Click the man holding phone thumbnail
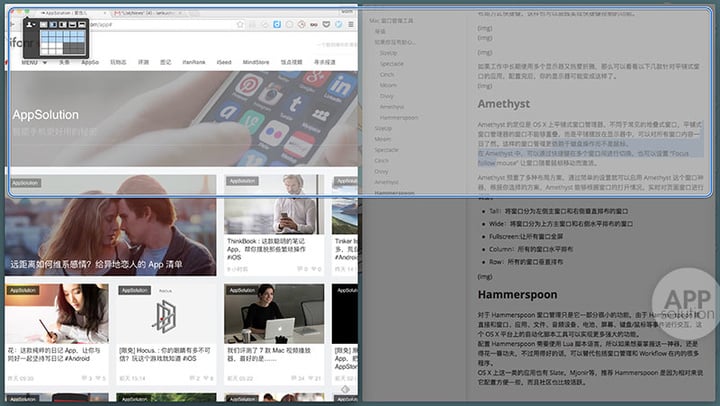Viewport: 720px width, 406px height. pyautogui.click(x=274, y=204)
